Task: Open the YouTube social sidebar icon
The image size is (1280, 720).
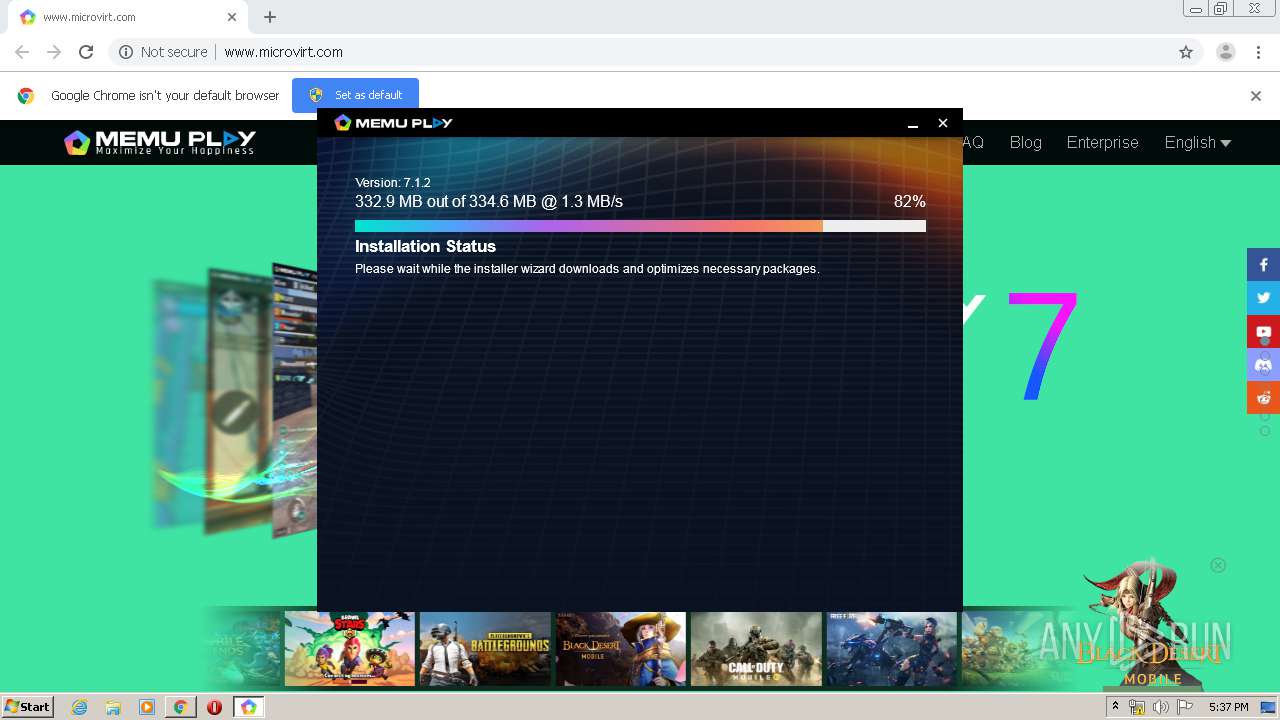Action: [1263, 331]
